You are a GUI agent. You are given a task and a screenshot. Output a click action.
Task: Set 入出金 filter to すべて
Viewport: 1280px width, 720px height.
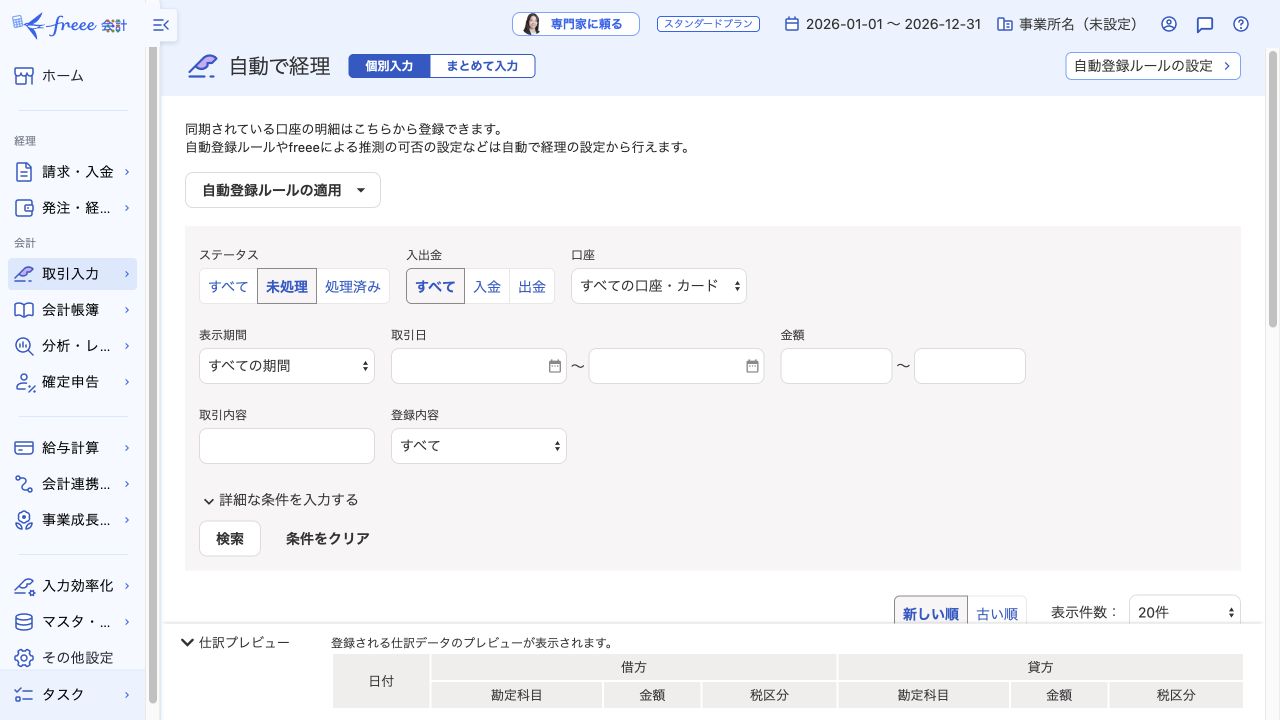click(x=435, y=286)
